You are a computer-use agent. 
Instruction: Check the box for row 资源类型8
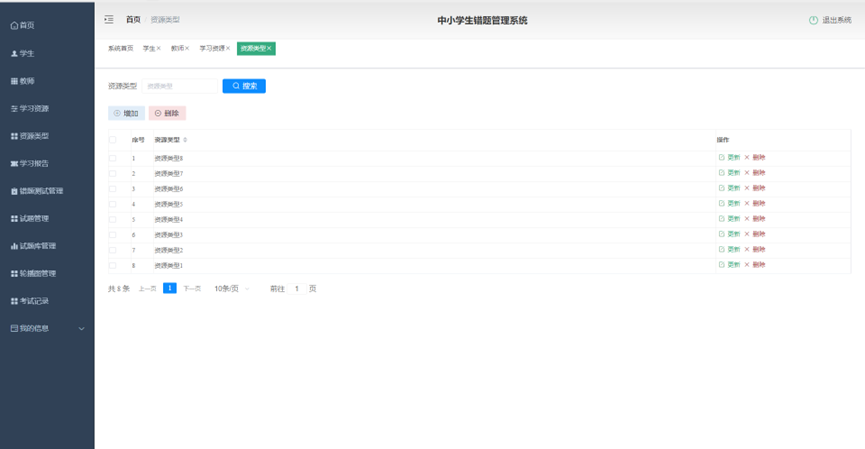point(113,158)
